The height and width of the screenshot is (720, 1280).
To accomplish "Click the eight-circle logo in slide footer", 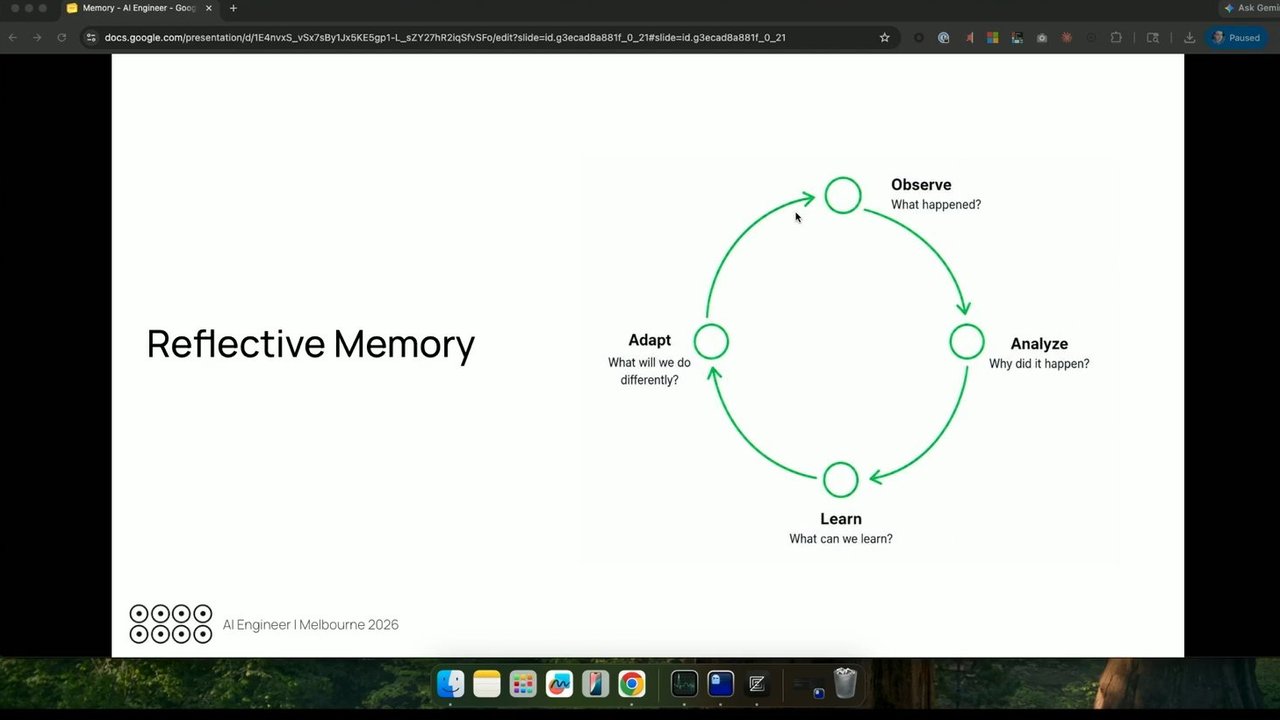I will pos(171,624).
